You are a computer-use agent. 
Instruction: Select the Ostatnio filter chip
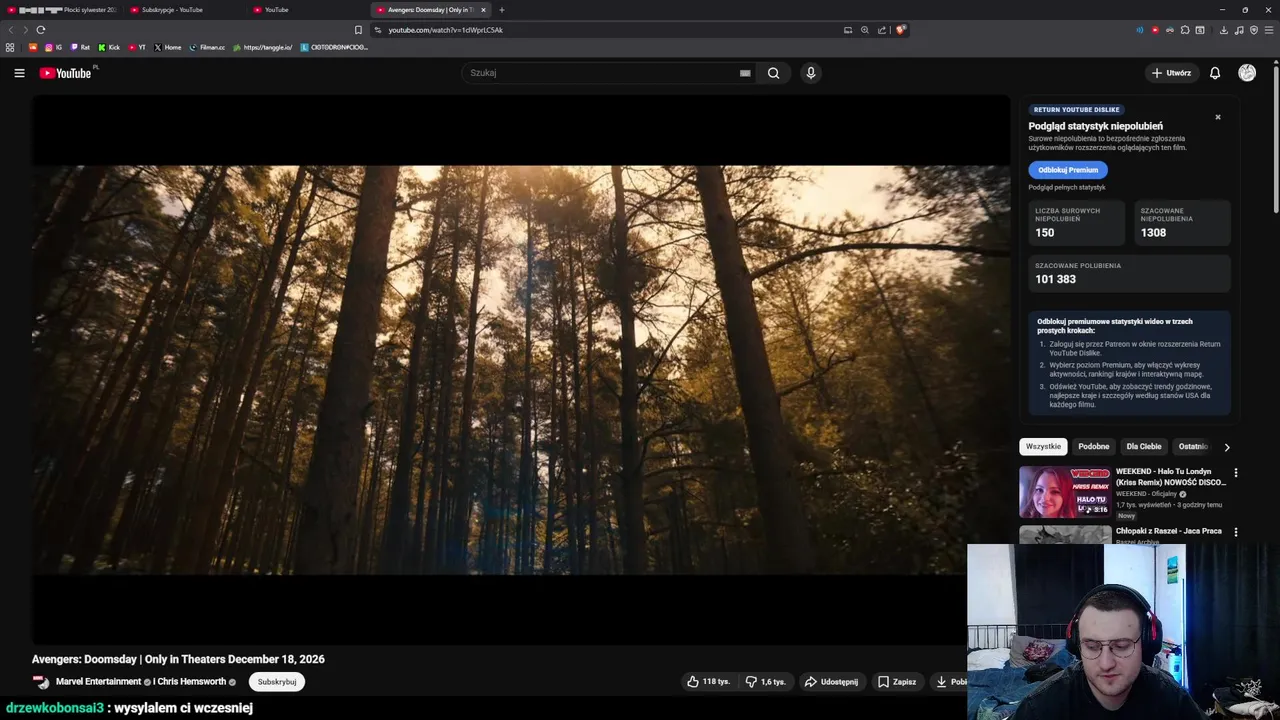pyautogui.click(x=1192, y=447)
